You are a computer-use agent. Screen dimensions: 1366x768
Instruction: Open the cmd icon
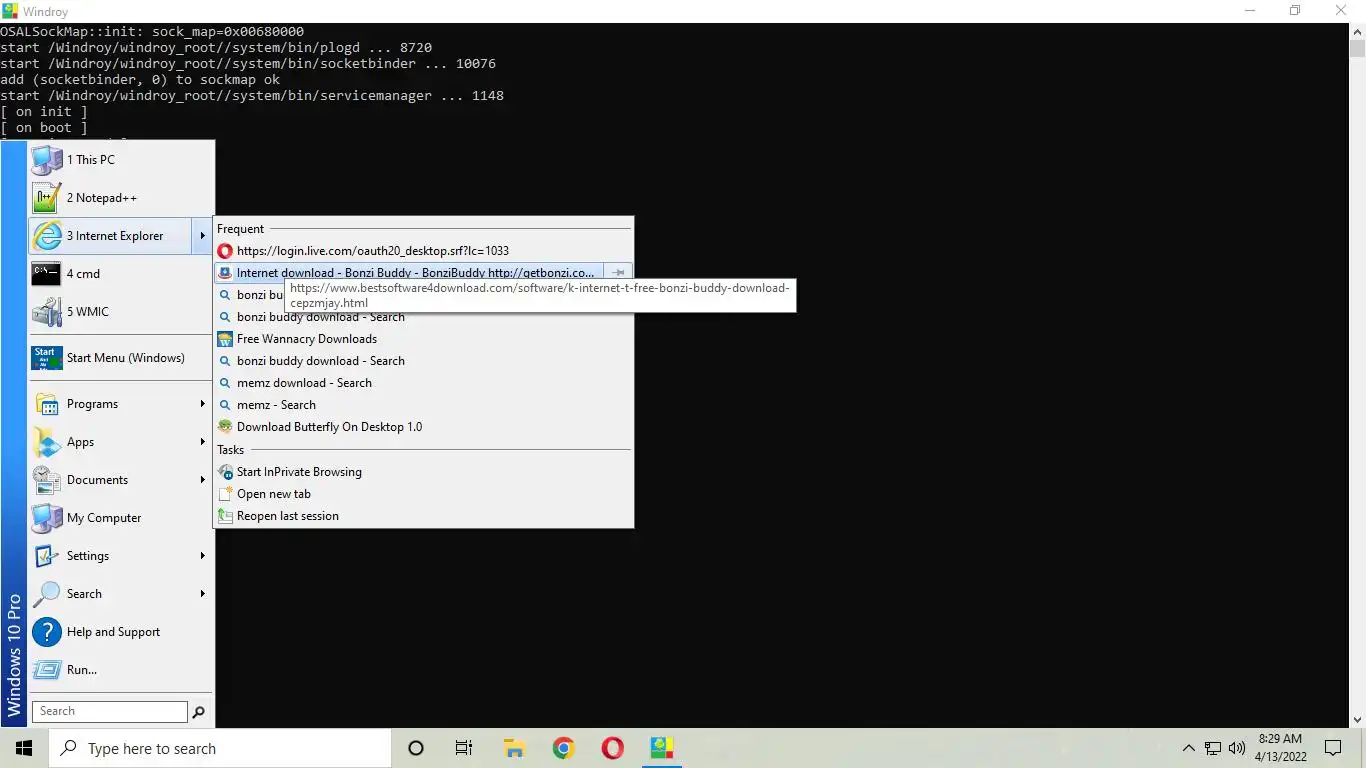(x=46, y=274)
